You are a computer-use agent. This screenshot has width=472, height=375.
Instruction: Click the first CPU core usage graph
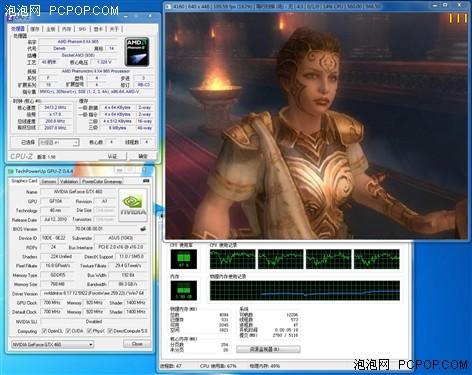pos(232,259)
